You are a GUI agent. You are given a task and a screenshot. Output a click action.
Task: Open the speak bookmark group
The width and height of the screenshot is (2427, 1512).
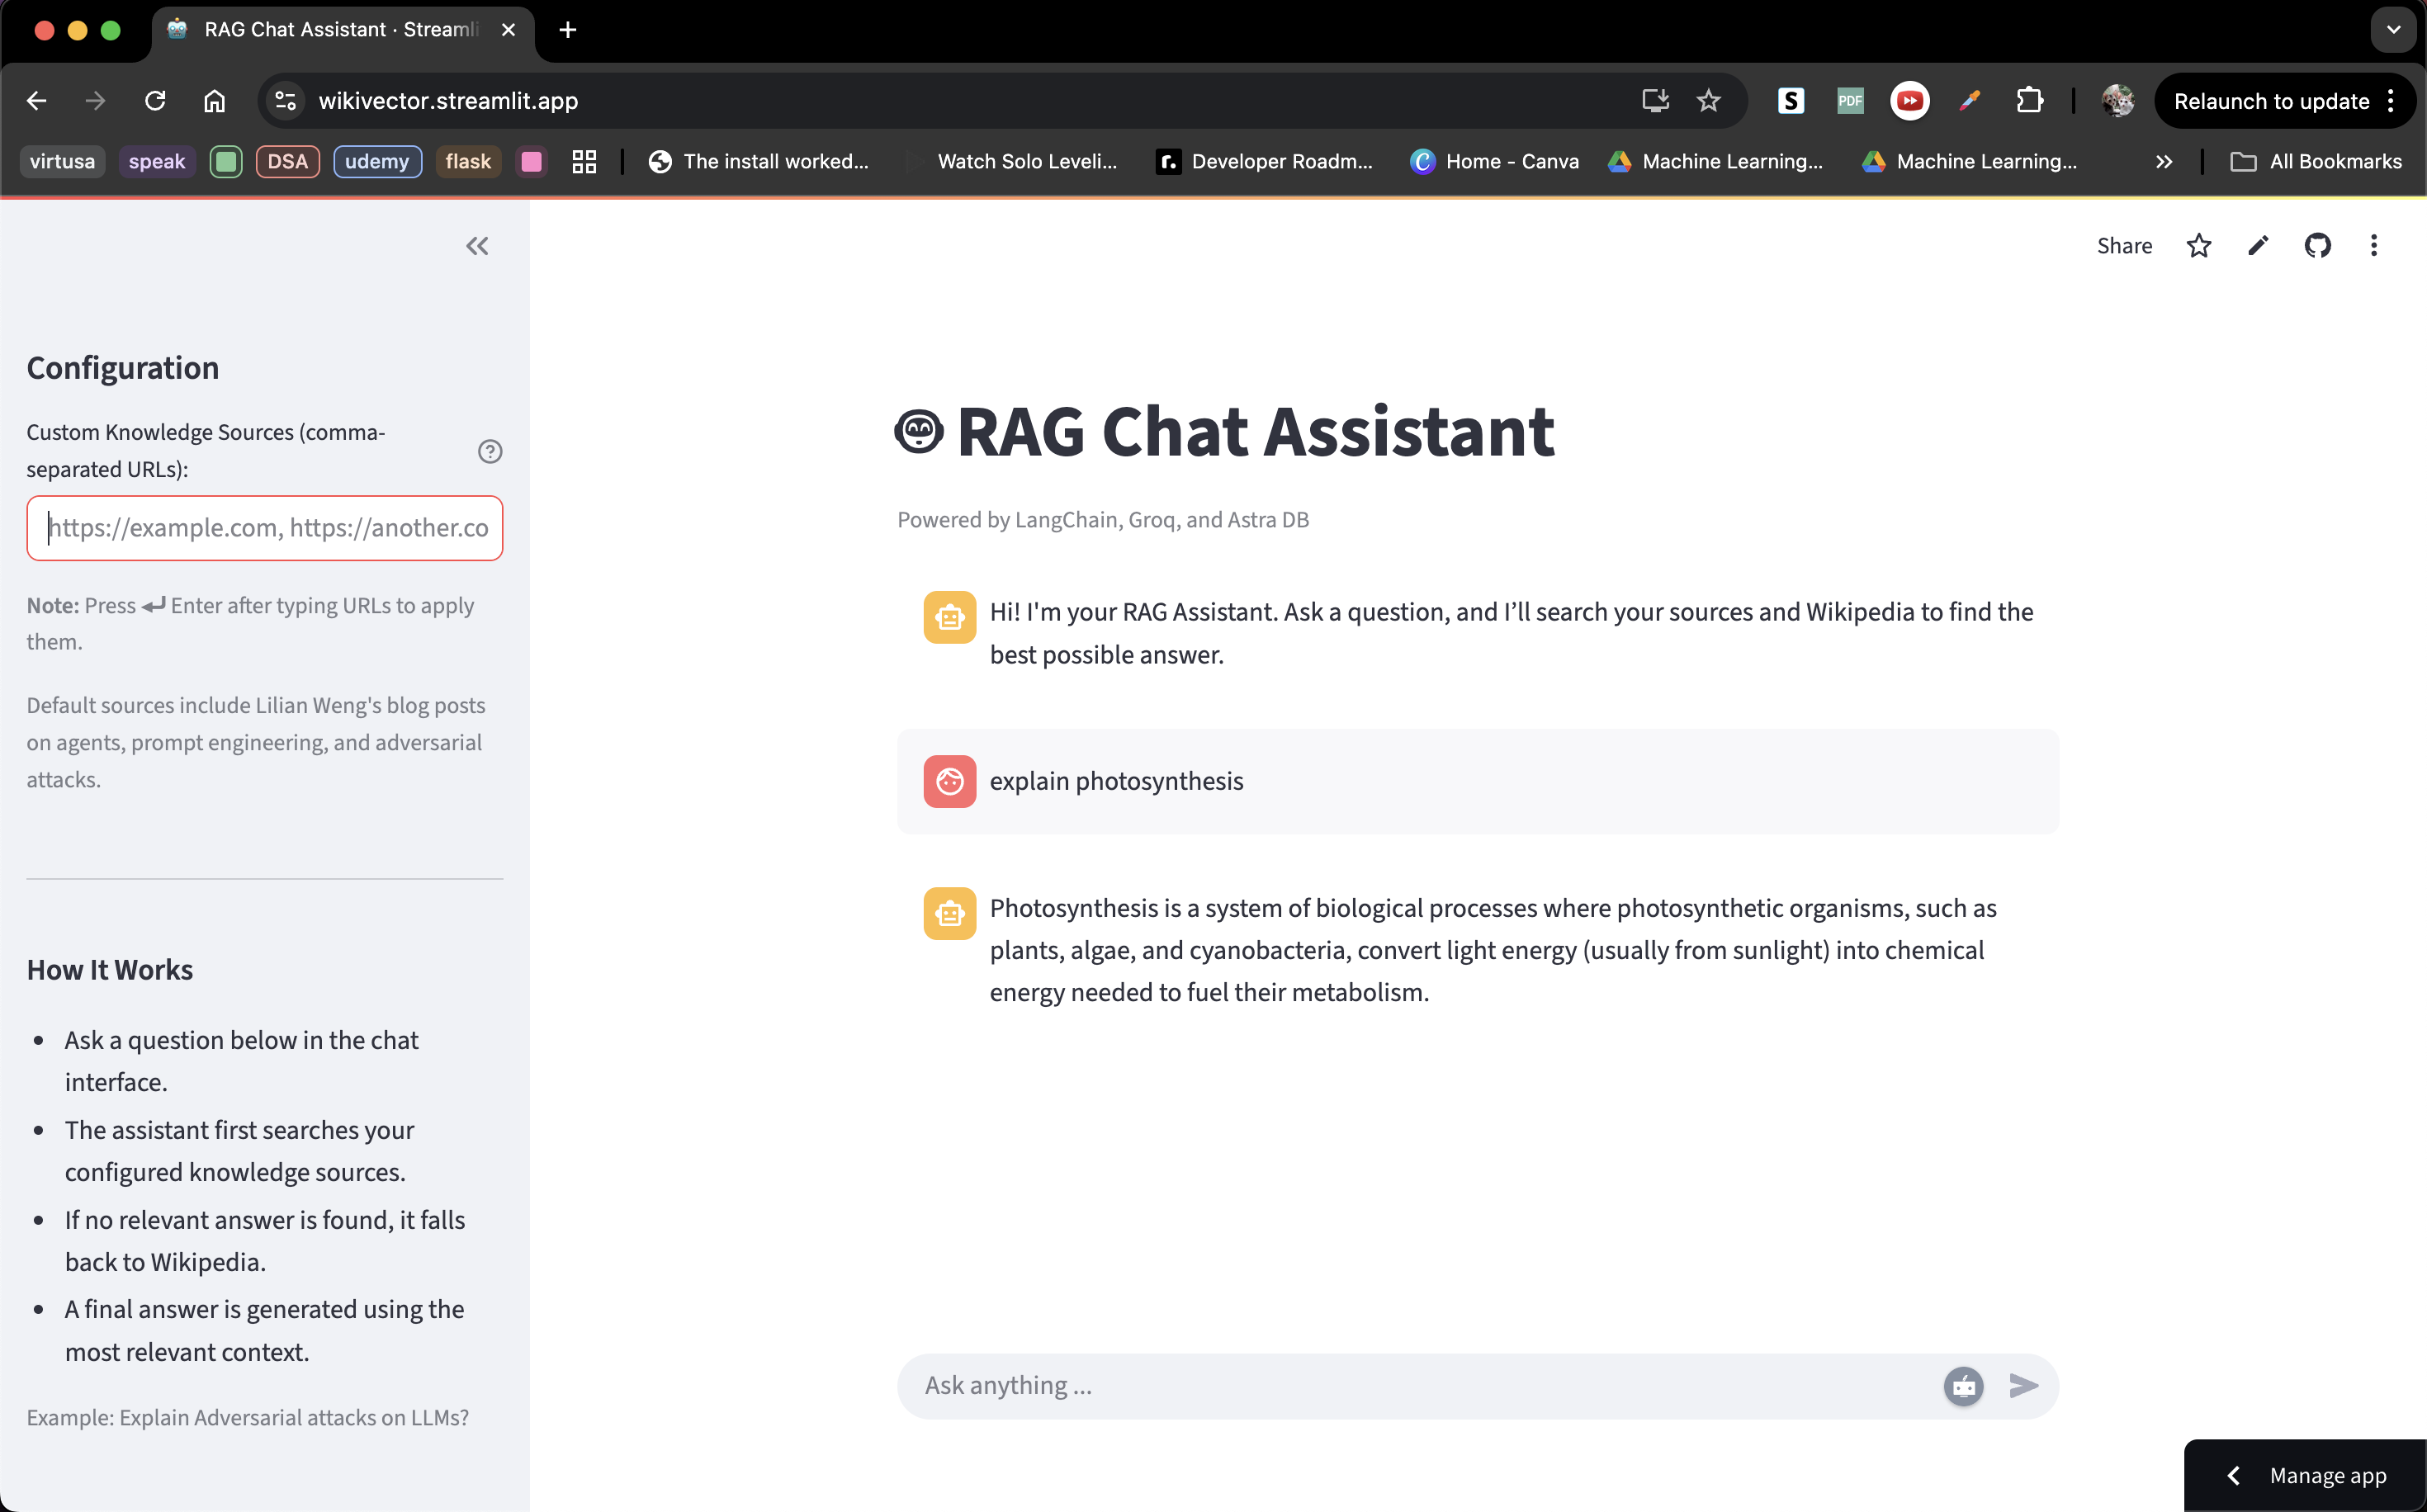(157, 161)
